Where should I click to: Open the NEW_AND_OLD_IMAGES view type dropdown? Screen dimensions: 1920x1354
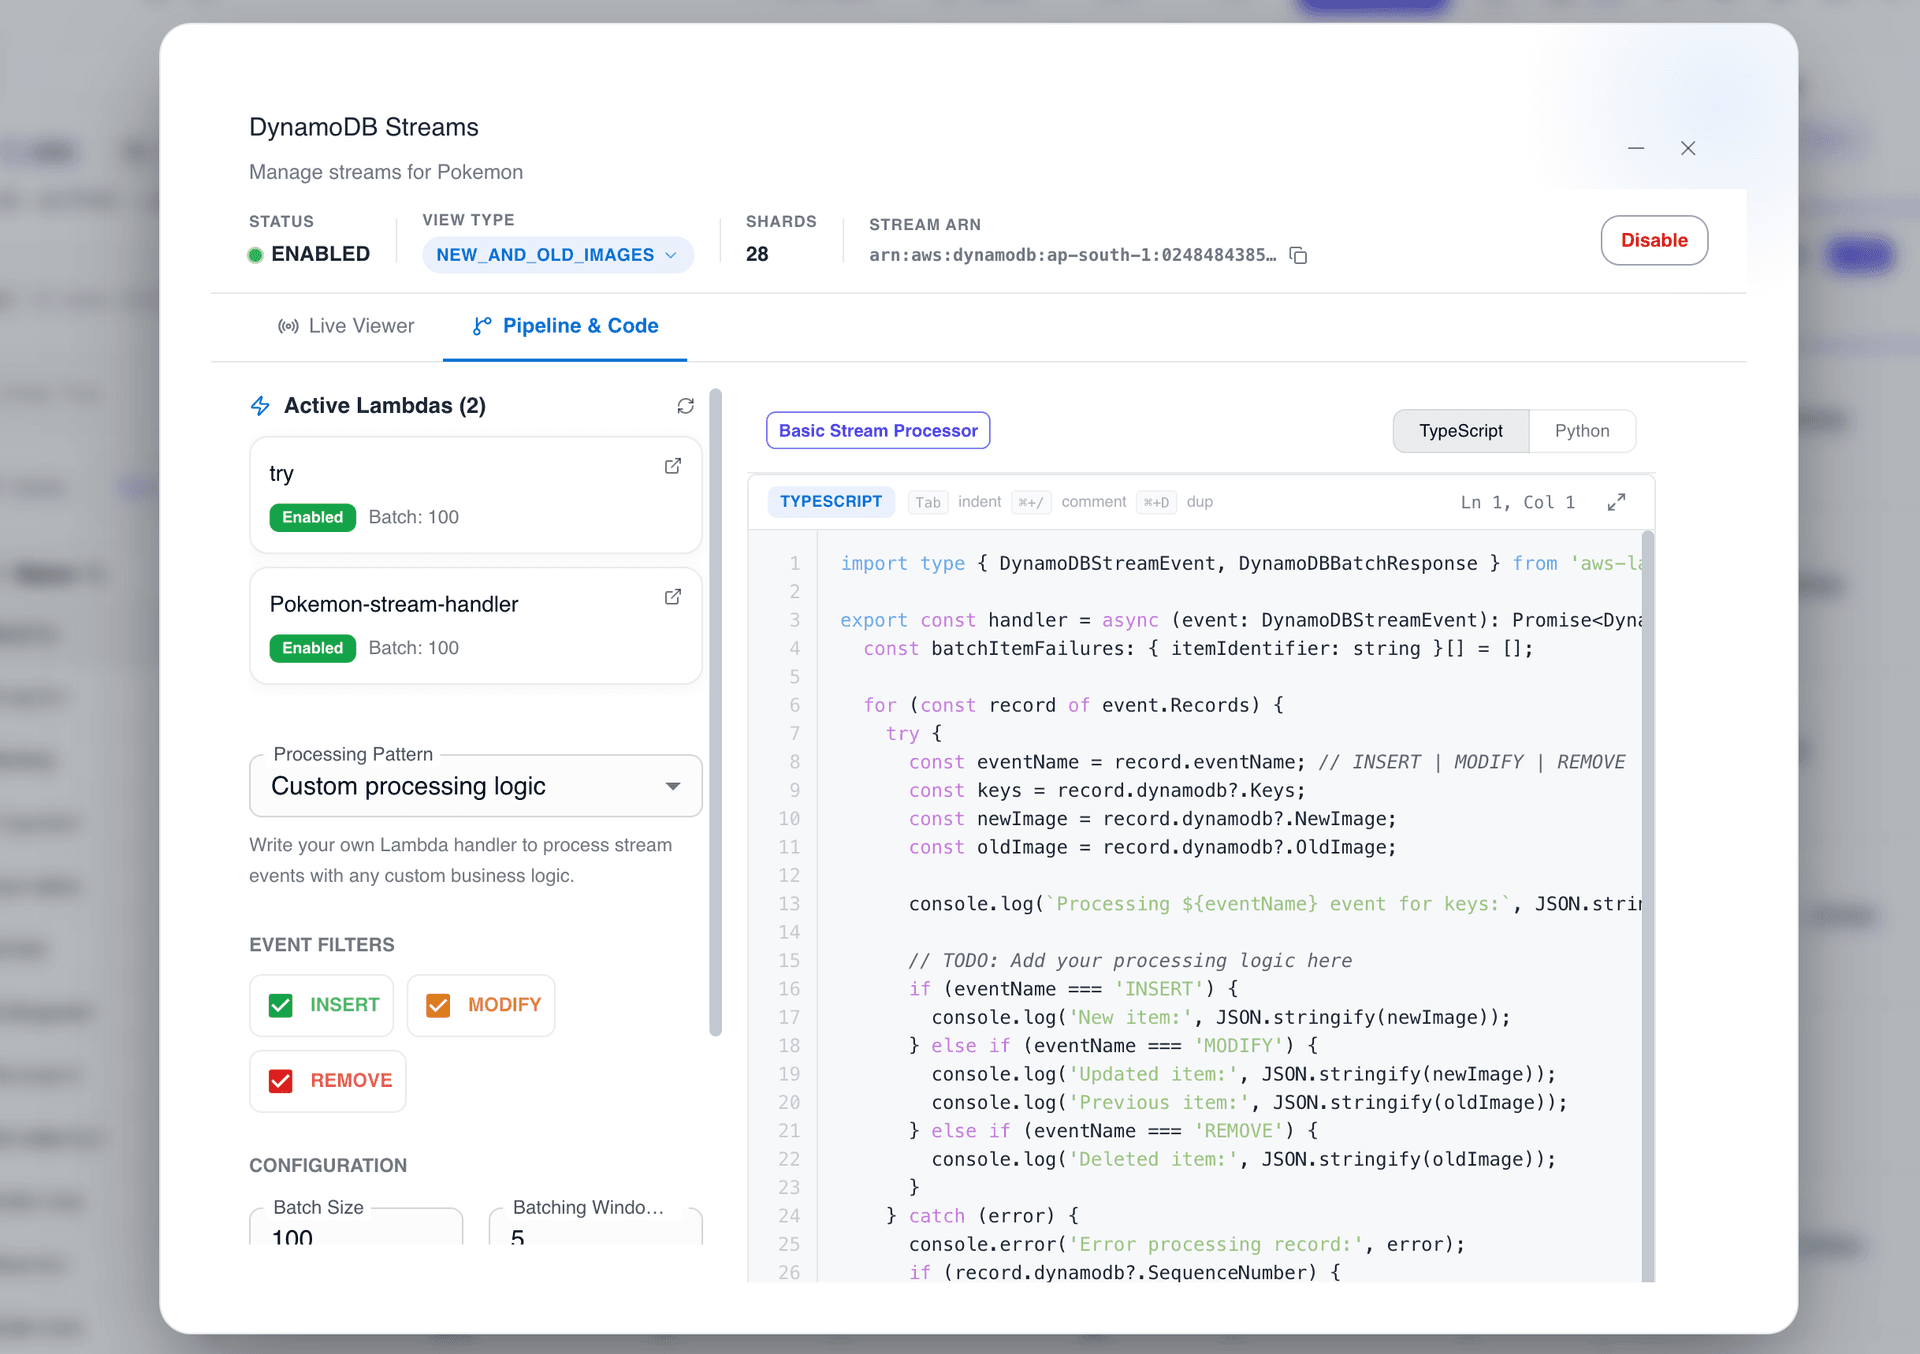click(x=557, y=255)
